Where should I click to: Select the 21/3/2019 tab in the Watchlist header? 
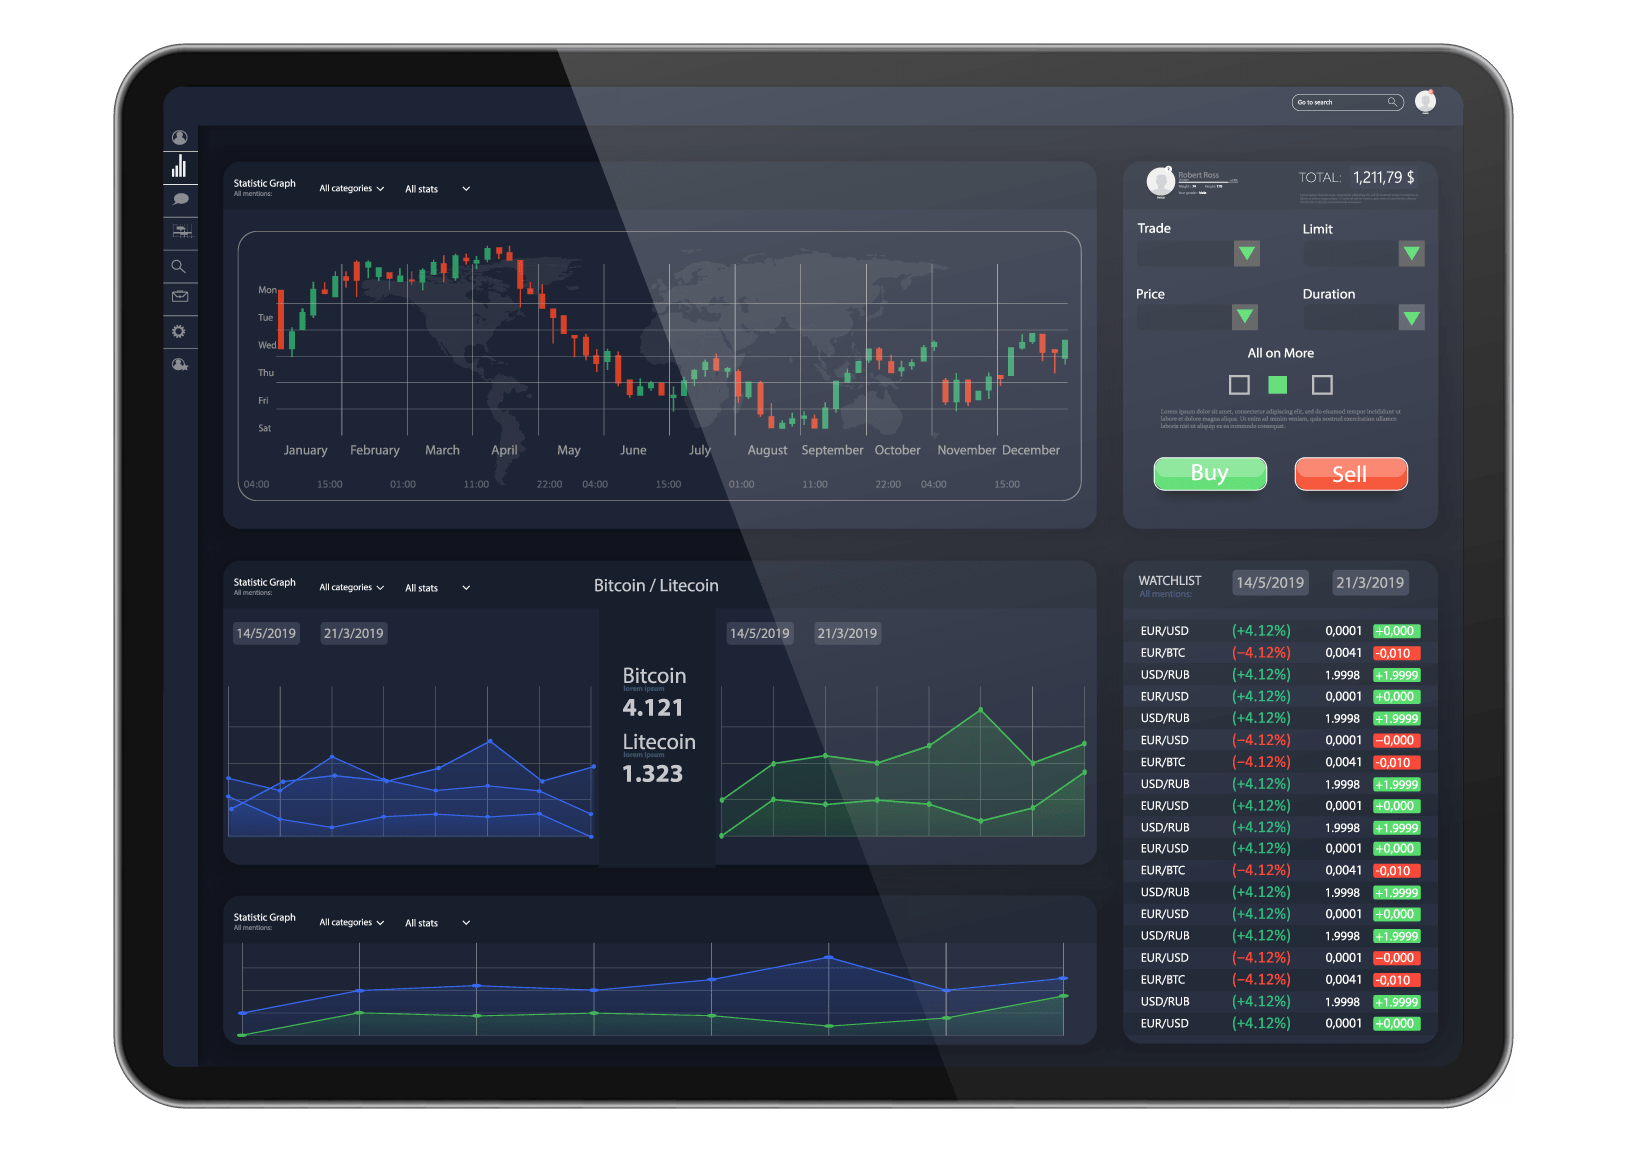pos(1370,582)
